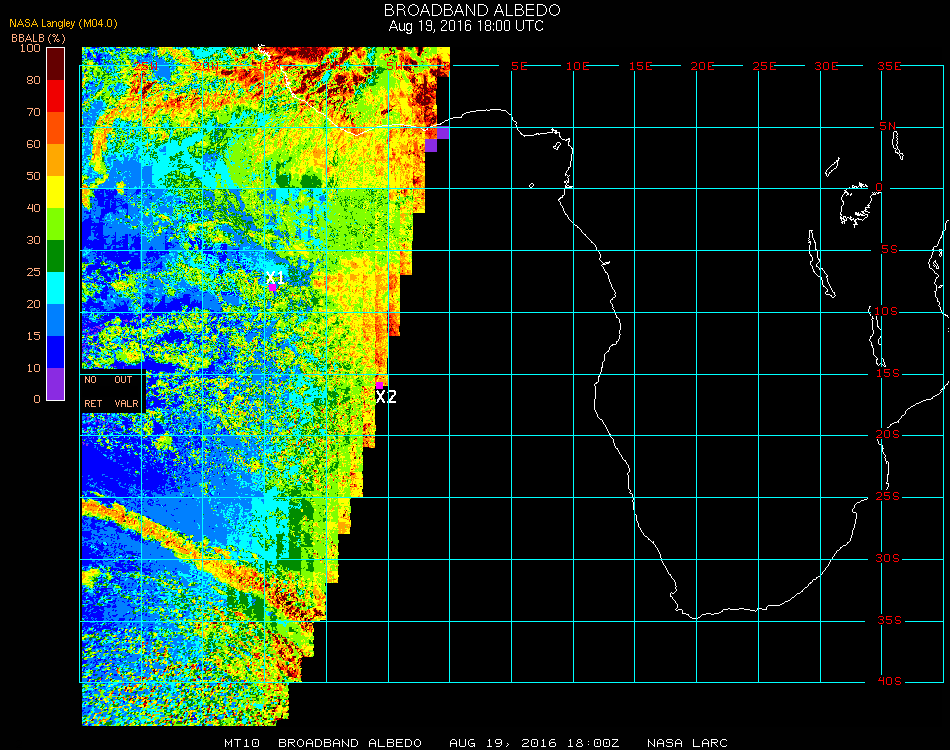The image size is (950, 750).
Task: Click the 0 equator latitude label
Action: pyautogui.click(x=879, y=188)
